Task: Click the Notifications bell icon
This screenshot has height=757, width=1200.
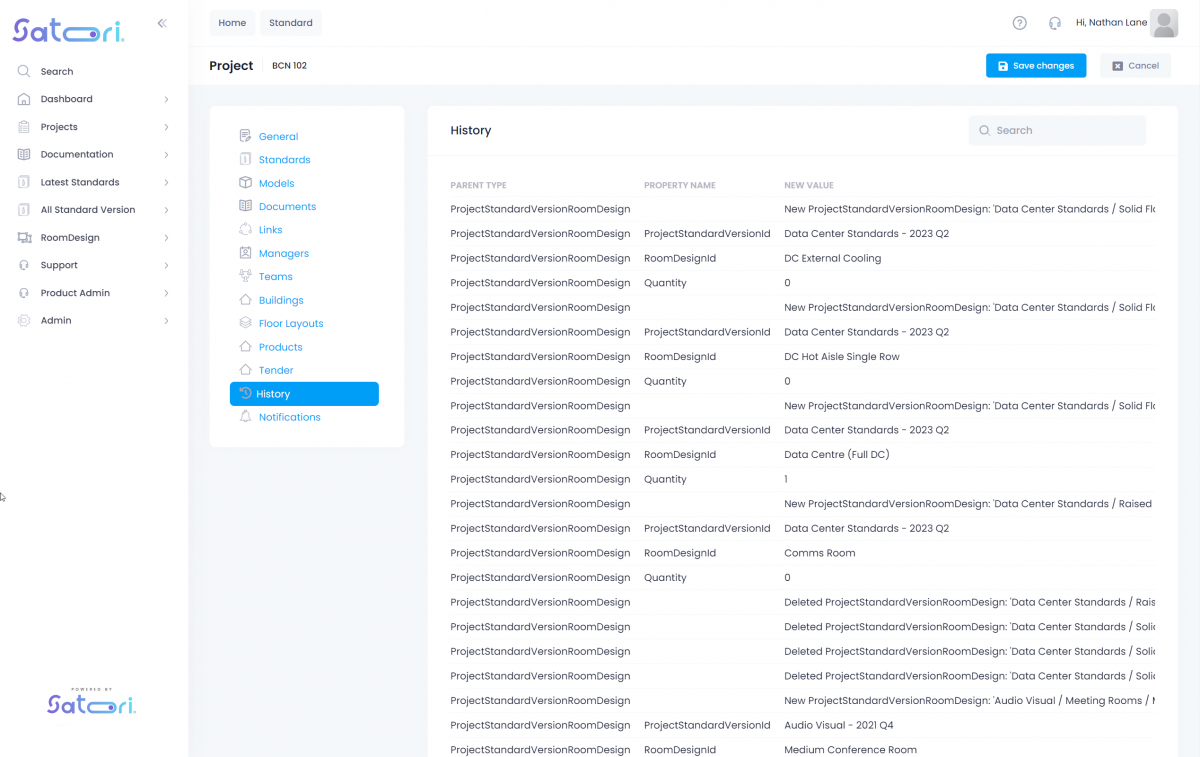Action: point(245,417)
